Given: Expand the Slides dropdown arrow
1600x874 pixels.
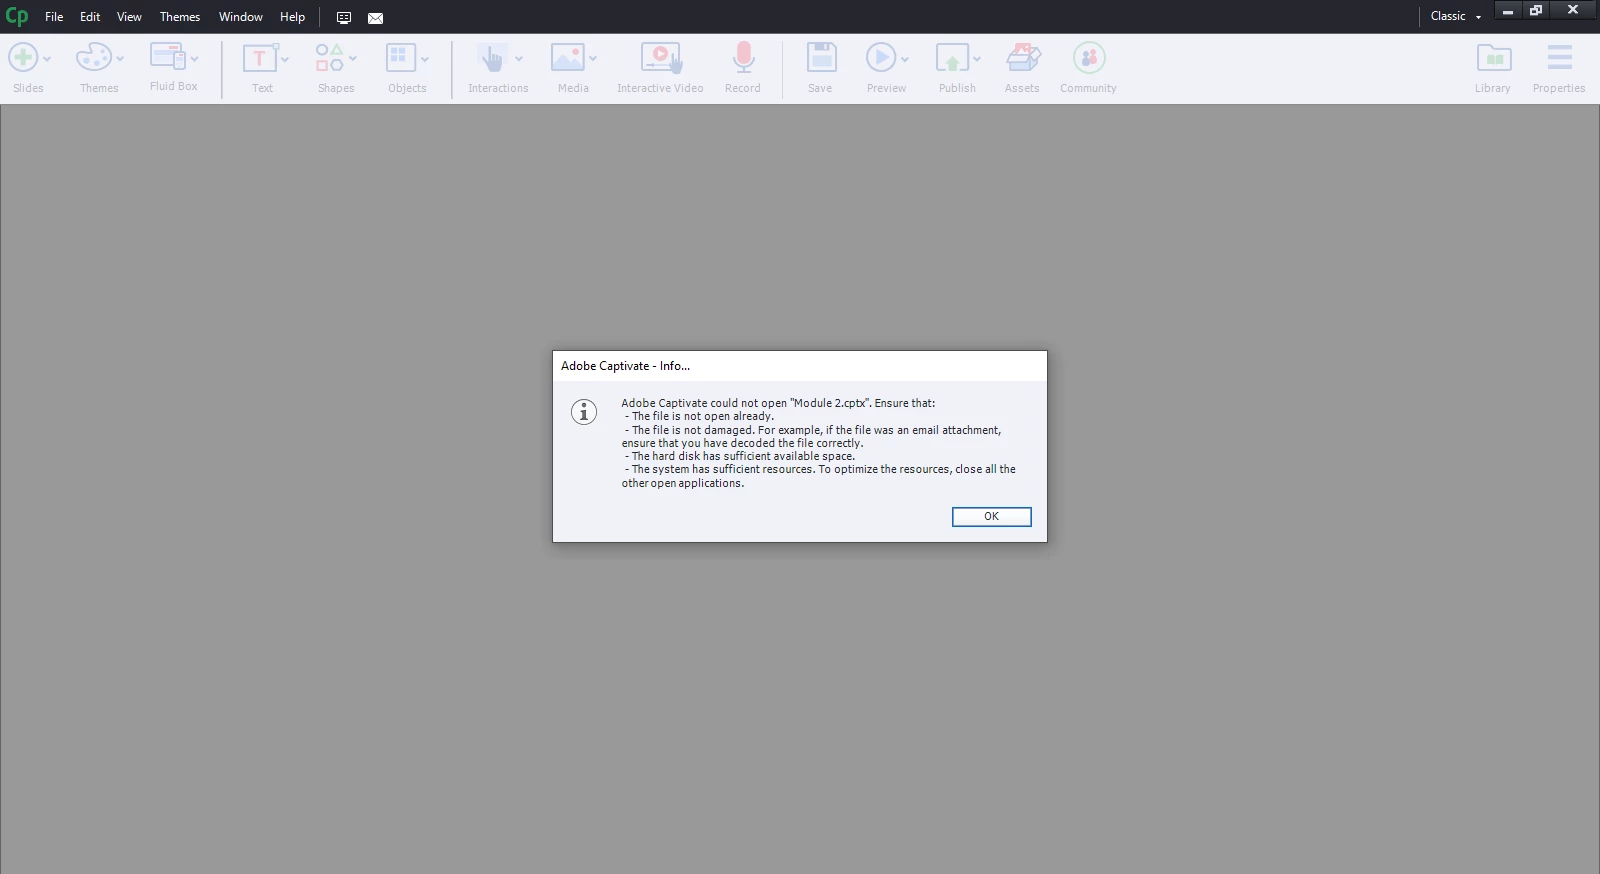Looking at the screenshot, I should [x=47, y=59].
